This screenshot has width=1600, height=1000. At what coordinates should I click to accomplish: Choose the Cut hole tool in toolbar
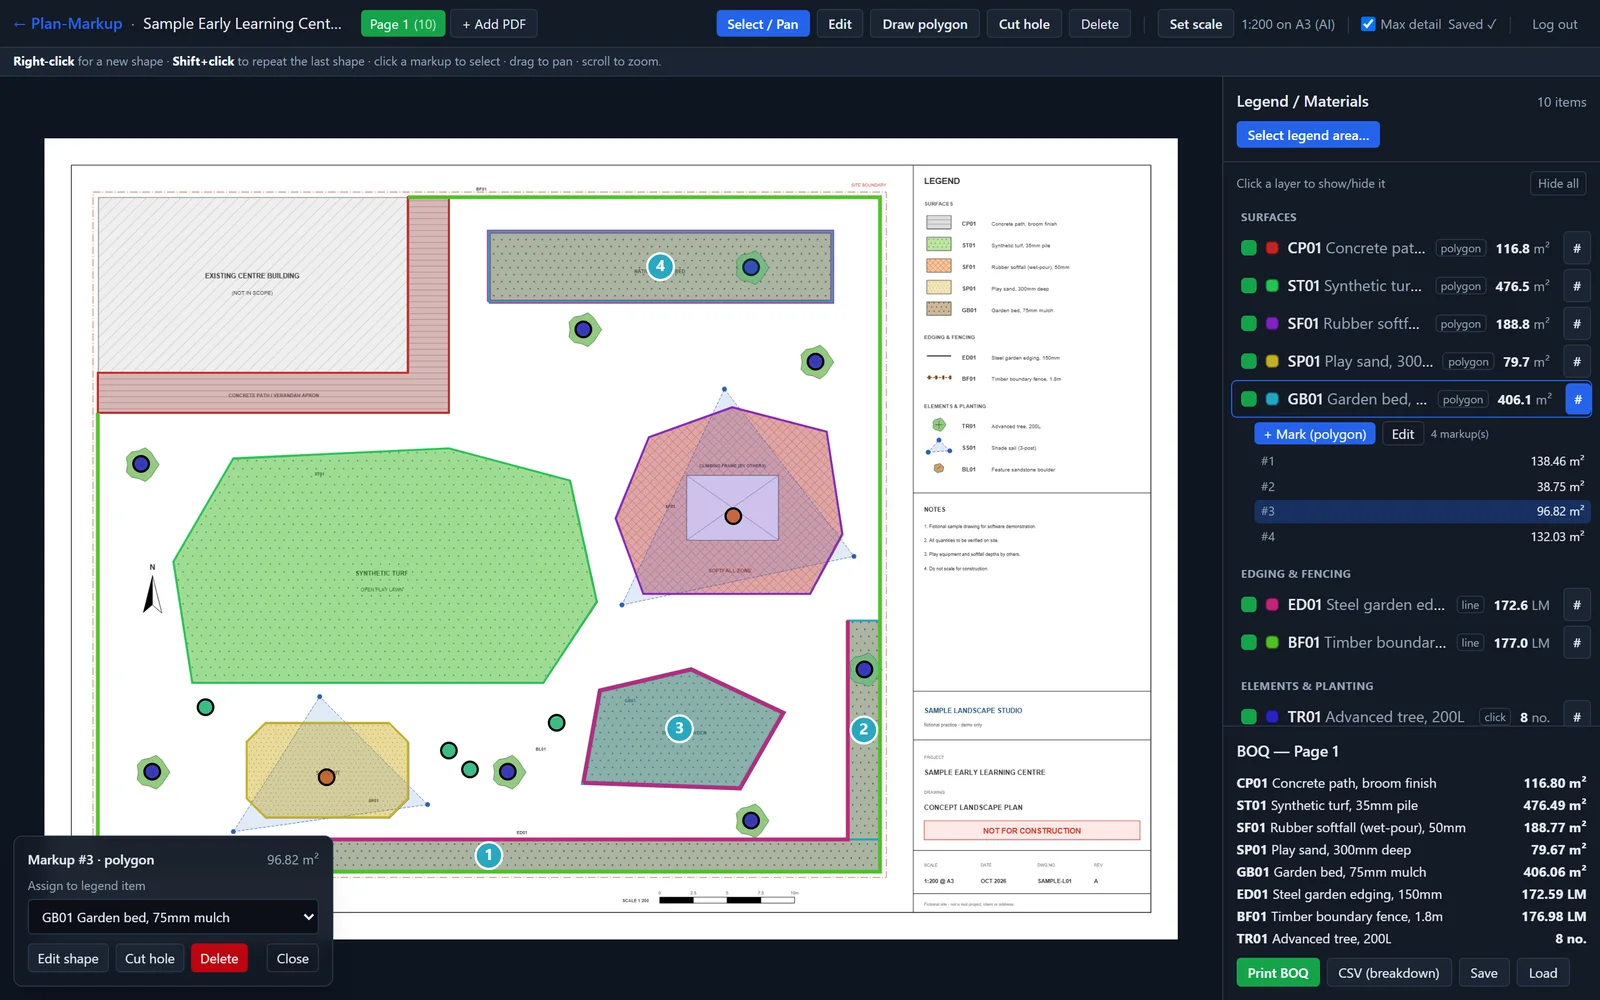1024,24
